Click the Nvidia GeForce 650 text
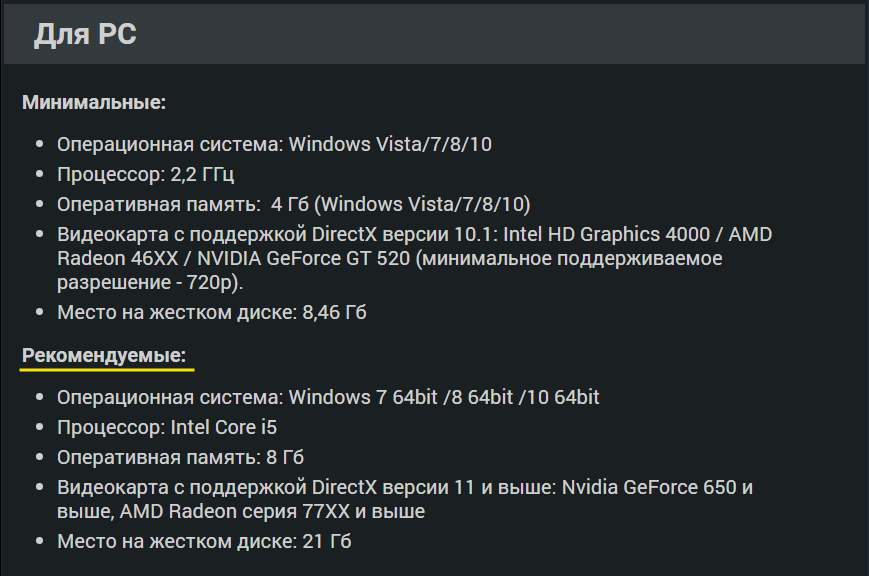Viewport: 869px width, 576px height. tap(649, 487)
